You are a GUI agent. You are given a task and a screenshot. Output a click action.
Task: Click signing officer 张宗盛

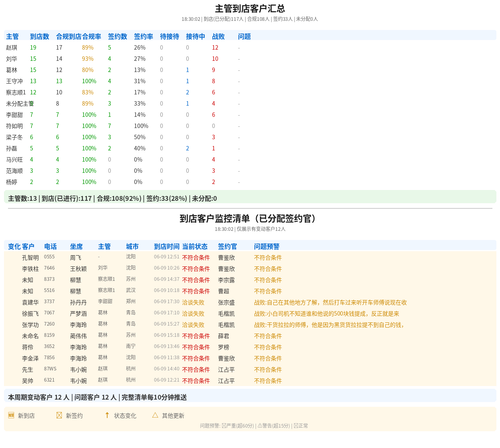[226, 302]
